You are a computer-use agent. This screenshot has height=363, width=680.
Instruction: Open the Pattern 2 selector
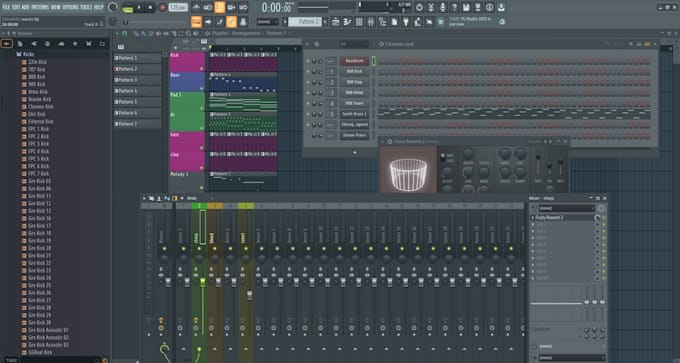point(304,22)
